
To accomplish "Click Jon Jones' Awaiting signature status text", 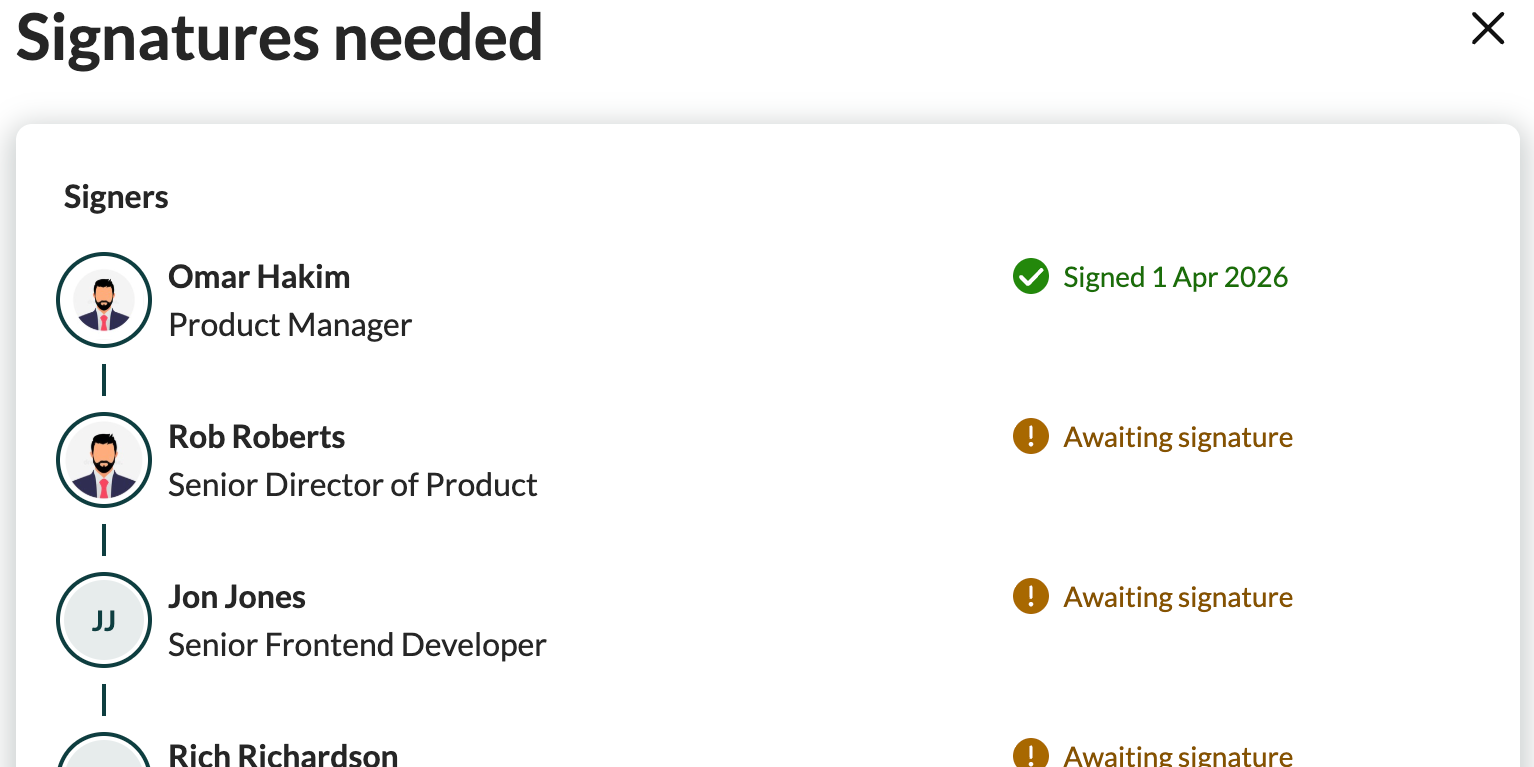I will point(1178,597).
